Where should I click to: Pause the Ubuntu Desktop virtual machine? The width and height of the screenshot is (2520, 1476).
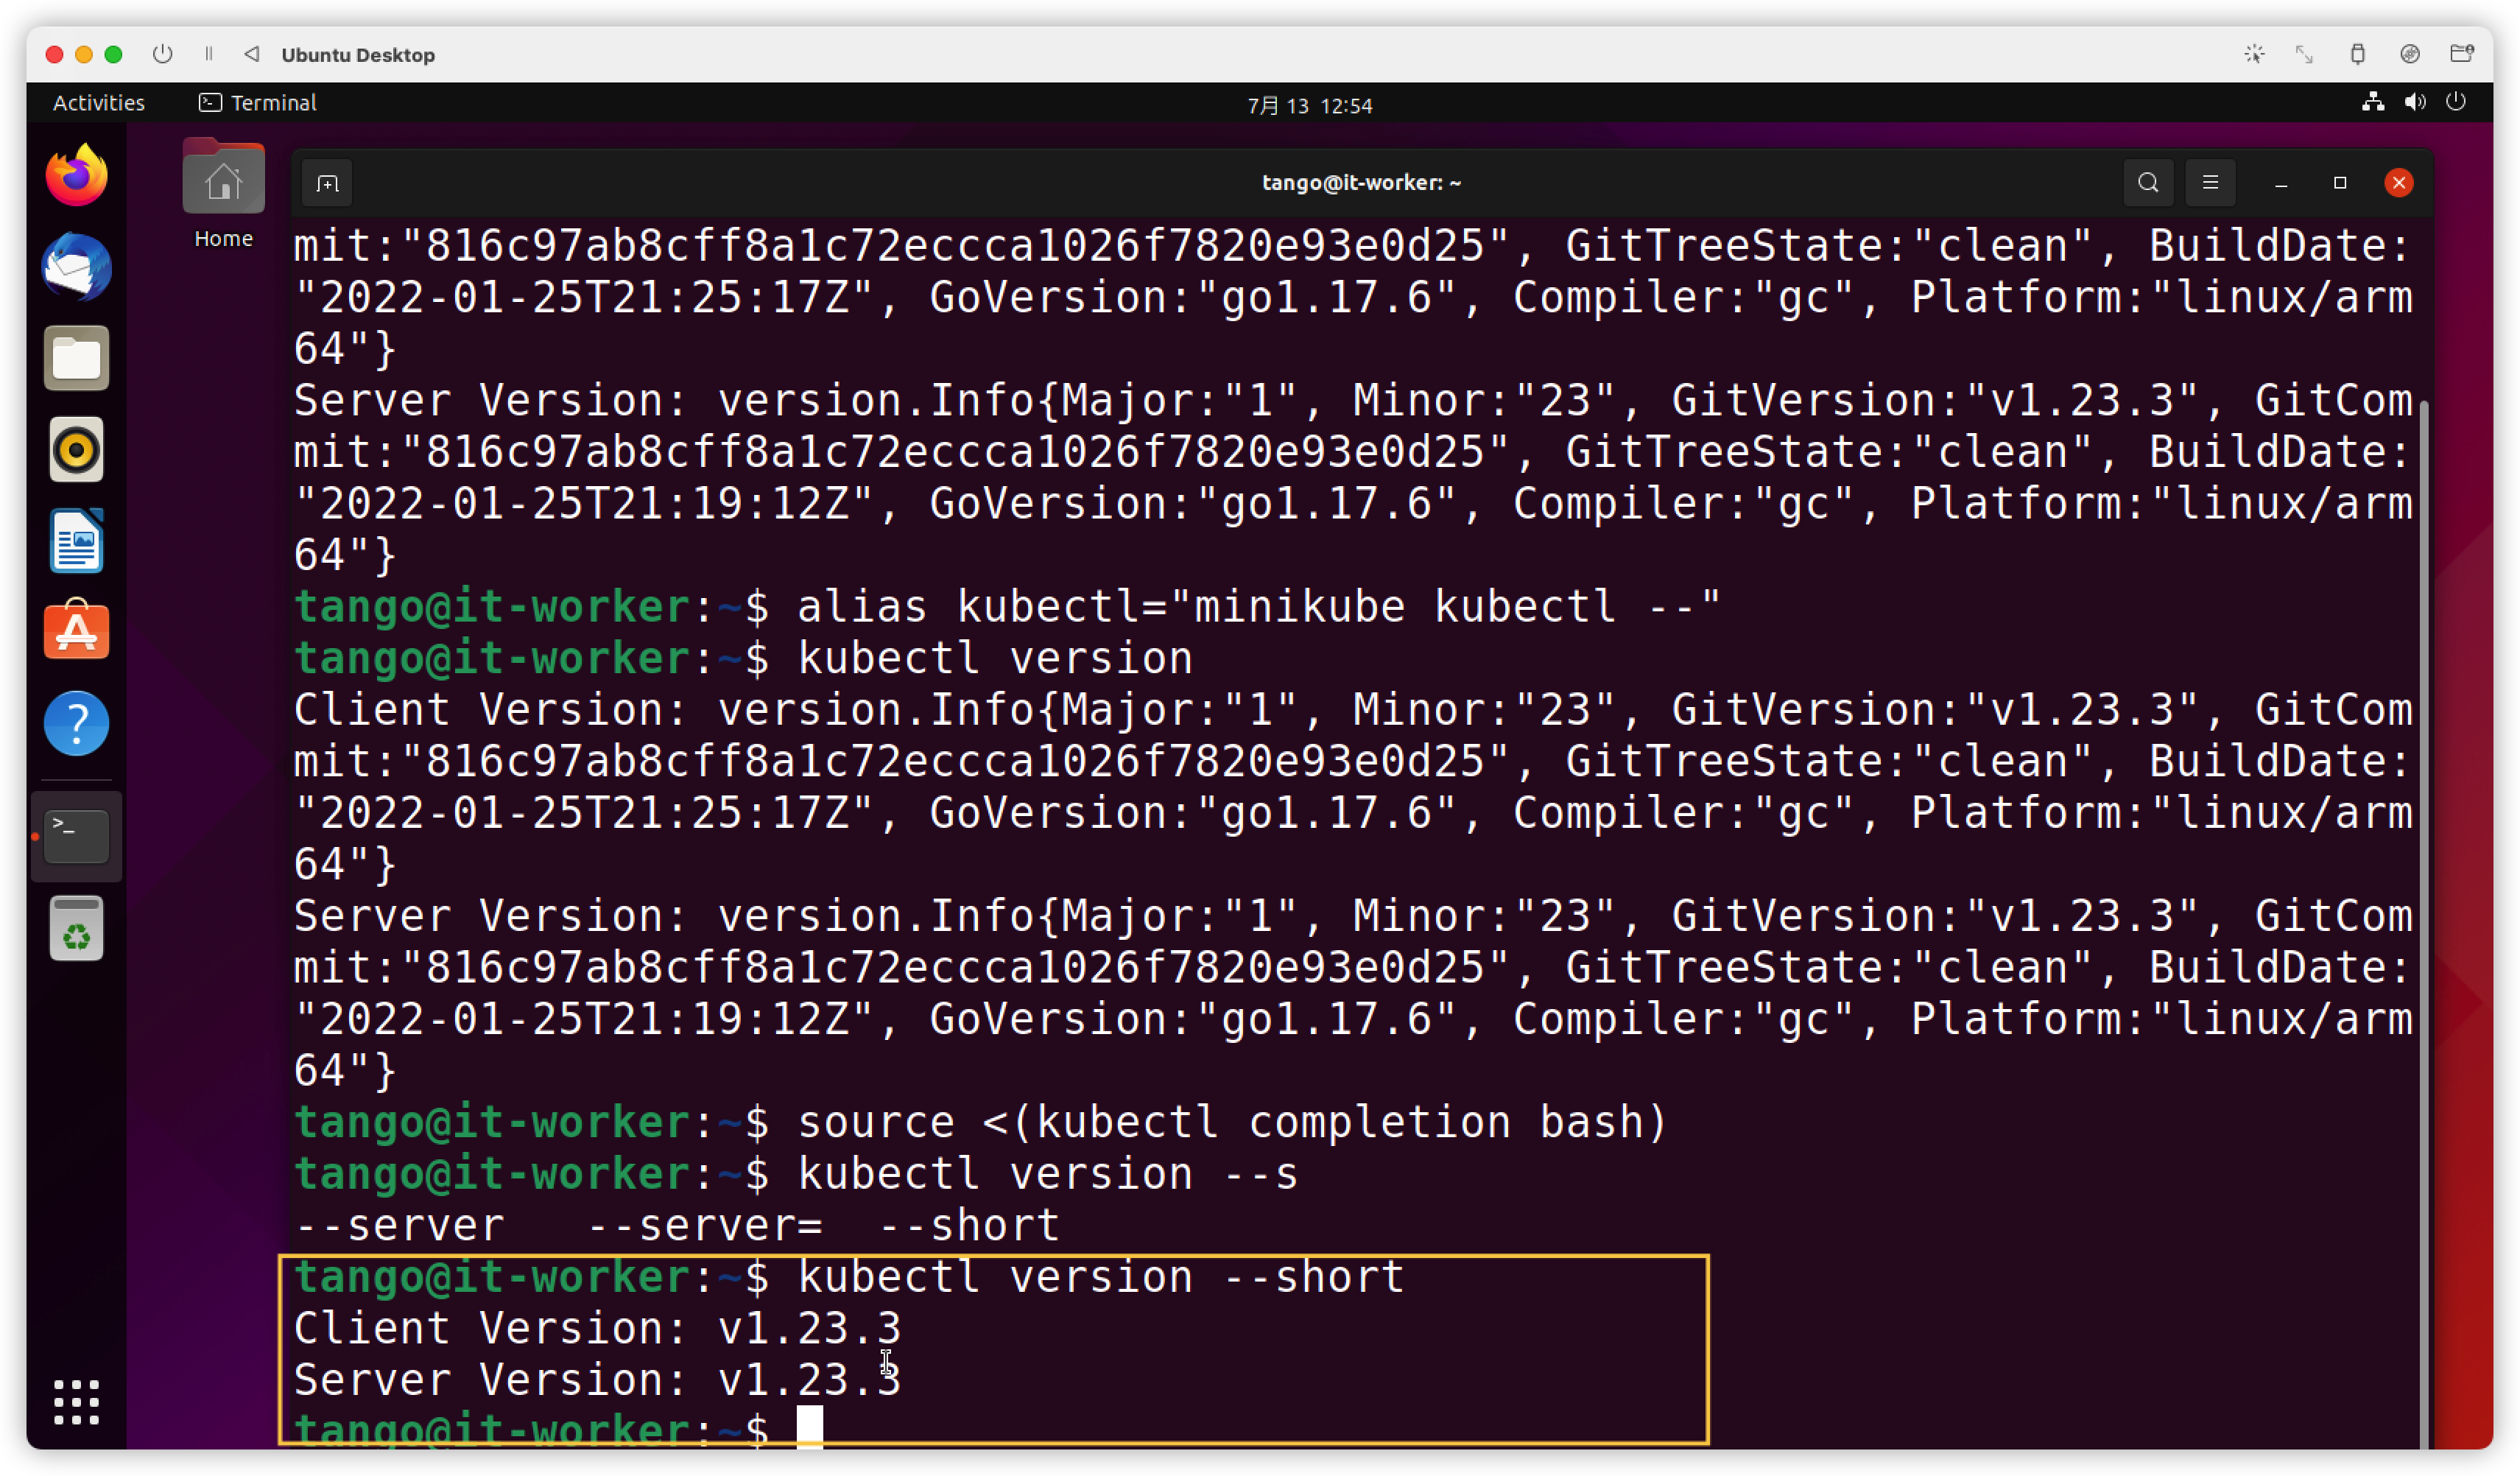(209, 54)
